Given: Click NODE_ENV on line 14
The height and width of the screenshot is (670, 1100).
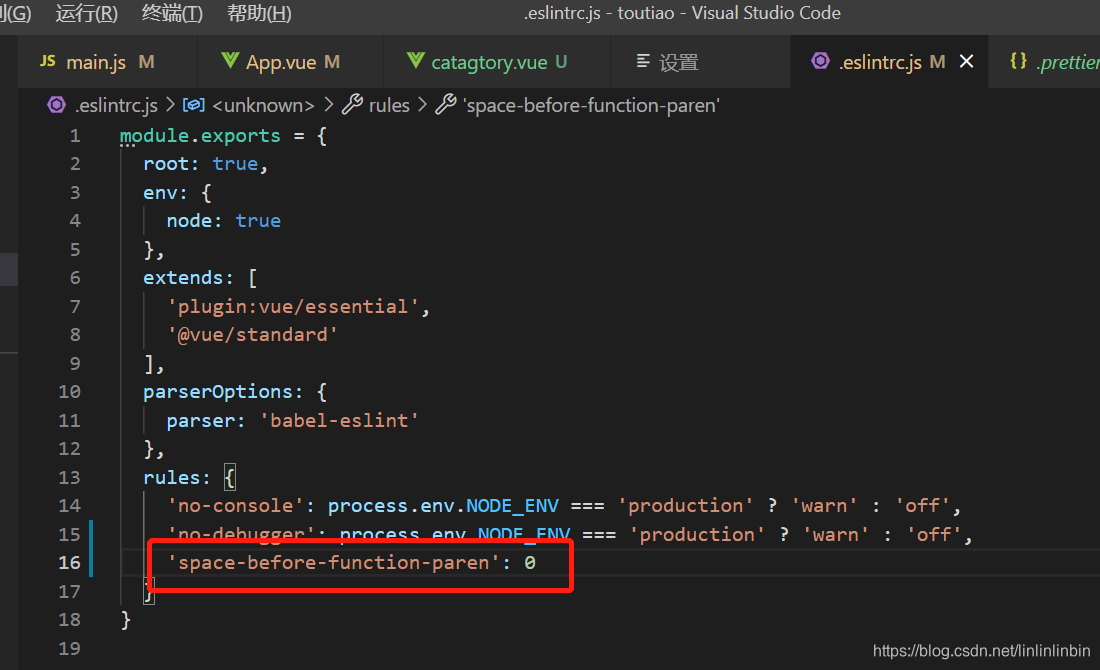Looking at the screenshot, I should click(x=512, y=505).
